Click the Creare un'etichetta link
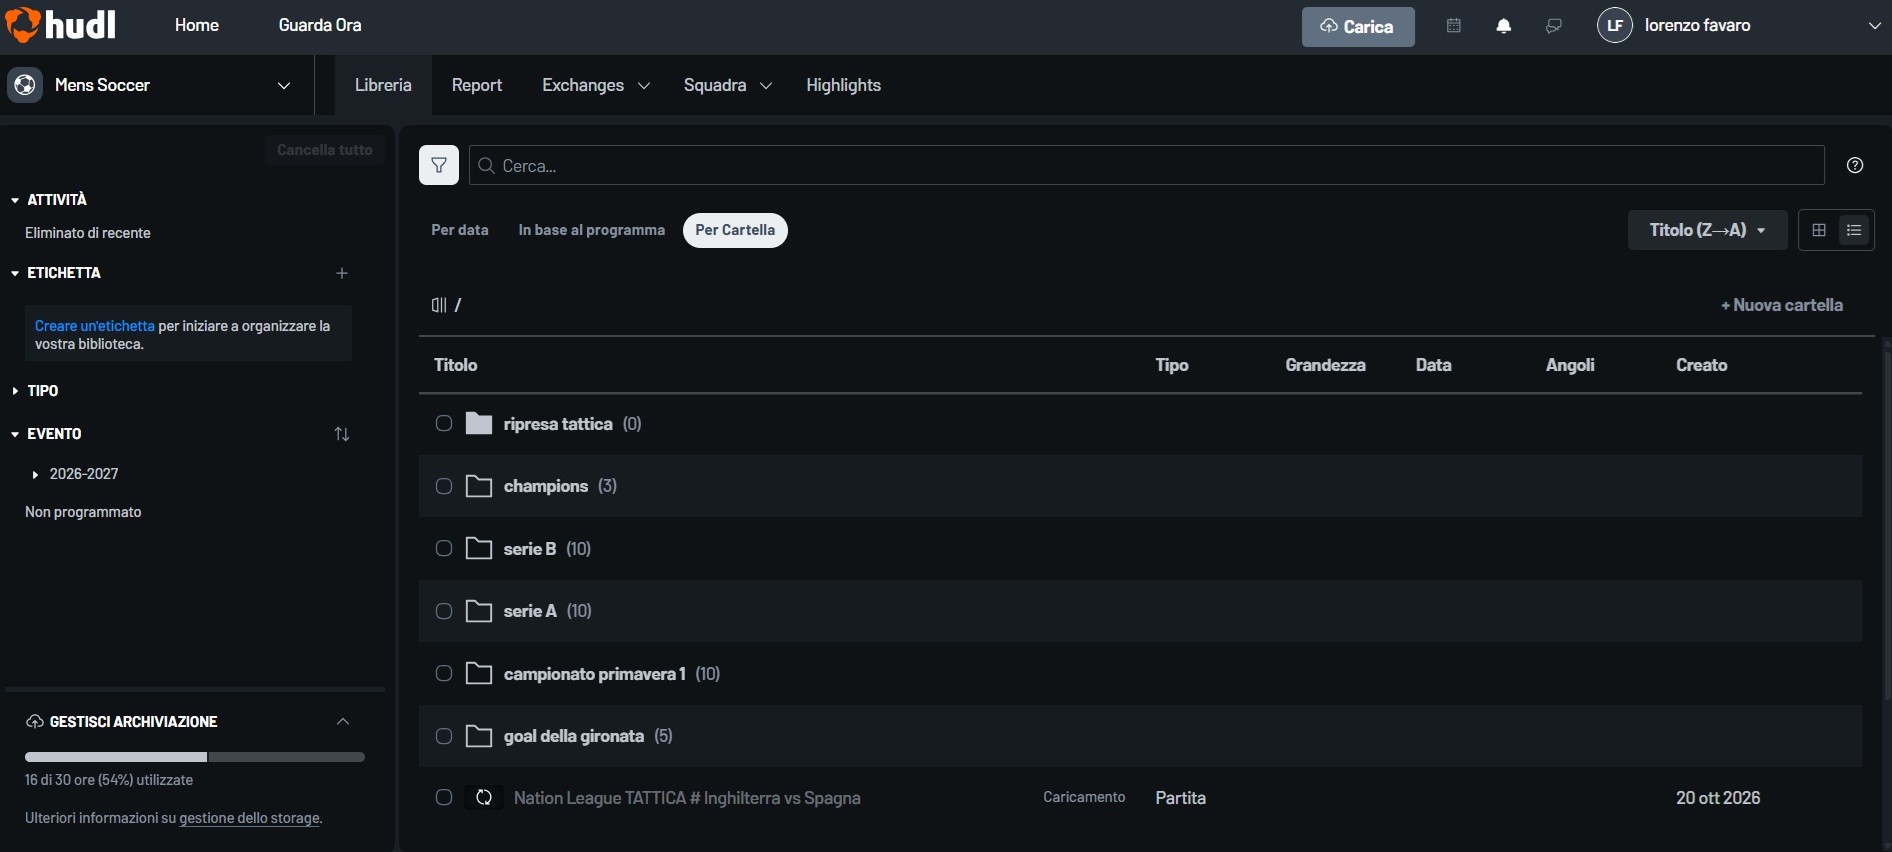The image size is (1892, 852). click(95, 326)
